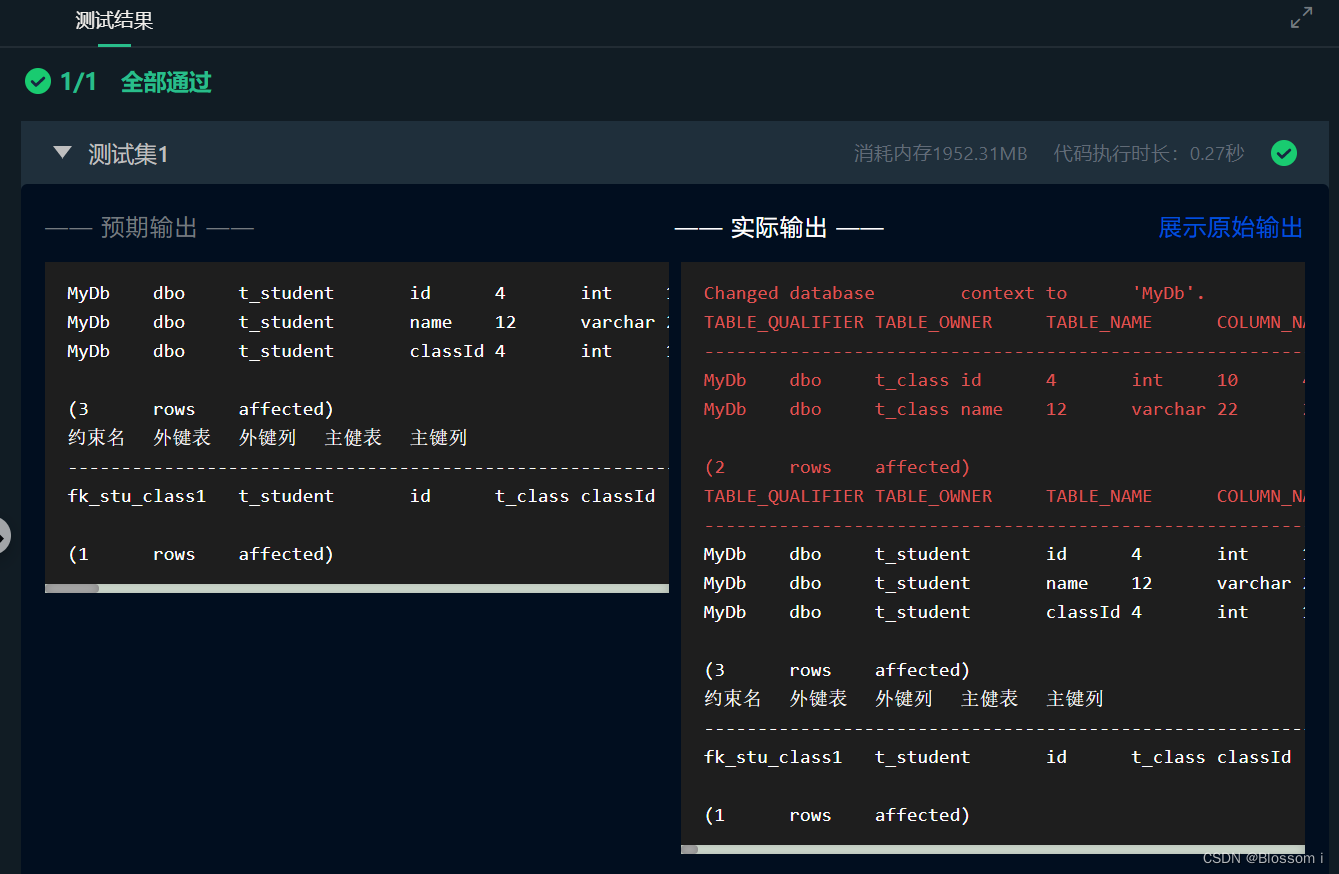Click the 预期输出 heading
The height and width of the screenshot is (874, 1339).
pyautogui.click(x=149, y=228)
